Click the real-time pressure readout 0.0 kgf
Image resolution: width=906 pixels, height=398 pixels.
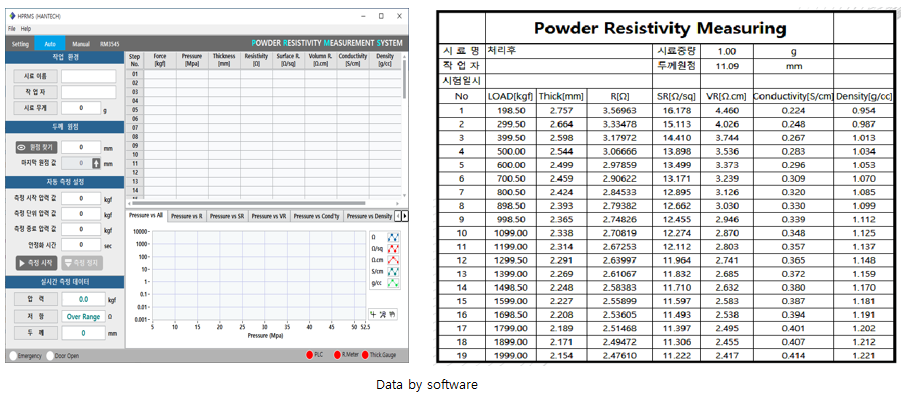pyautogui.click(x=84, y=300)
